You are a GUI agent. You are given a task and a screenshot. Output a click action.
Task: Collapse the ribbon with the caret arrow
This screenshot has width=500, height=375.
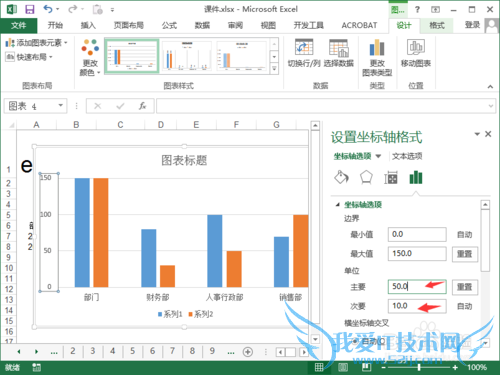pyautogui.click(x=490, y=87)
